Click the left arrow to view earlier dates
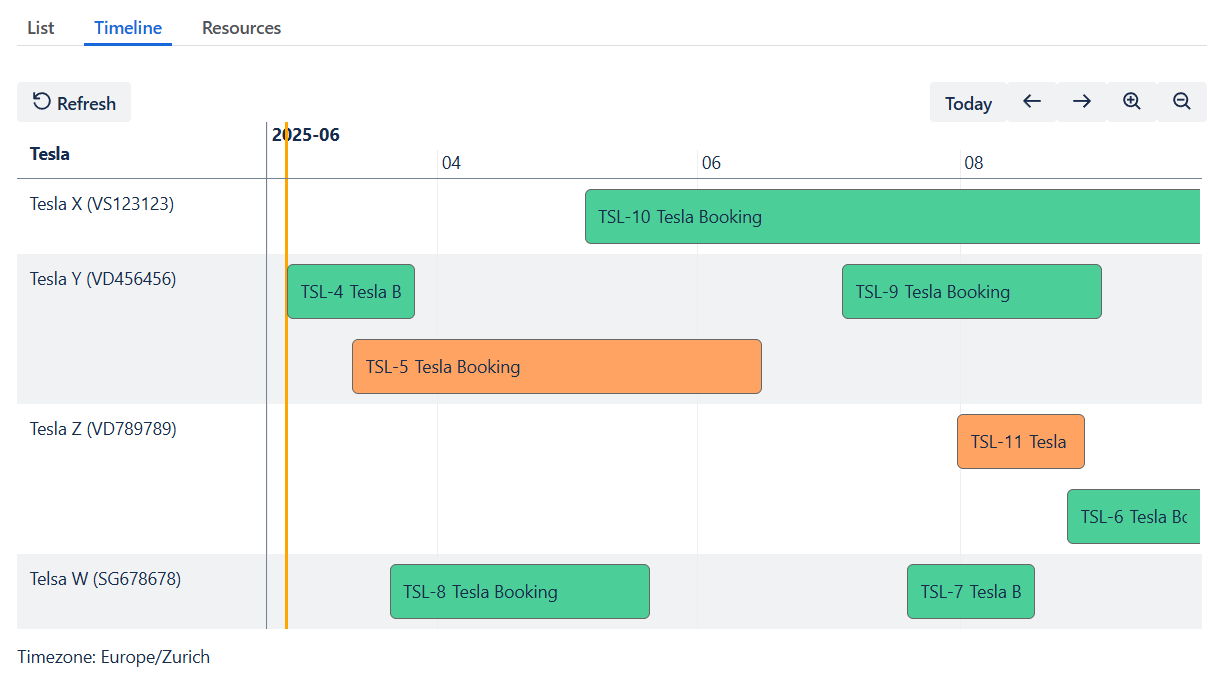 [x=1031, y=101]
